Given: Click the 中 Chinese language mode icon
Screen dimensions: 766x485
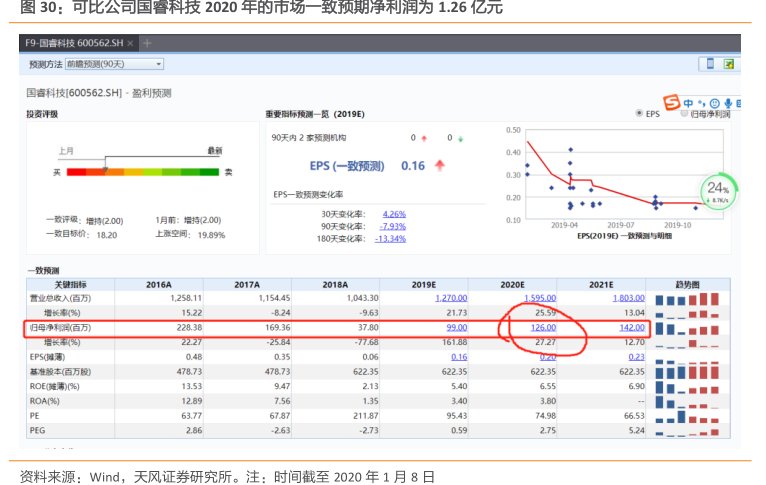Looking at the screenshot, I should tap(689, 103).
